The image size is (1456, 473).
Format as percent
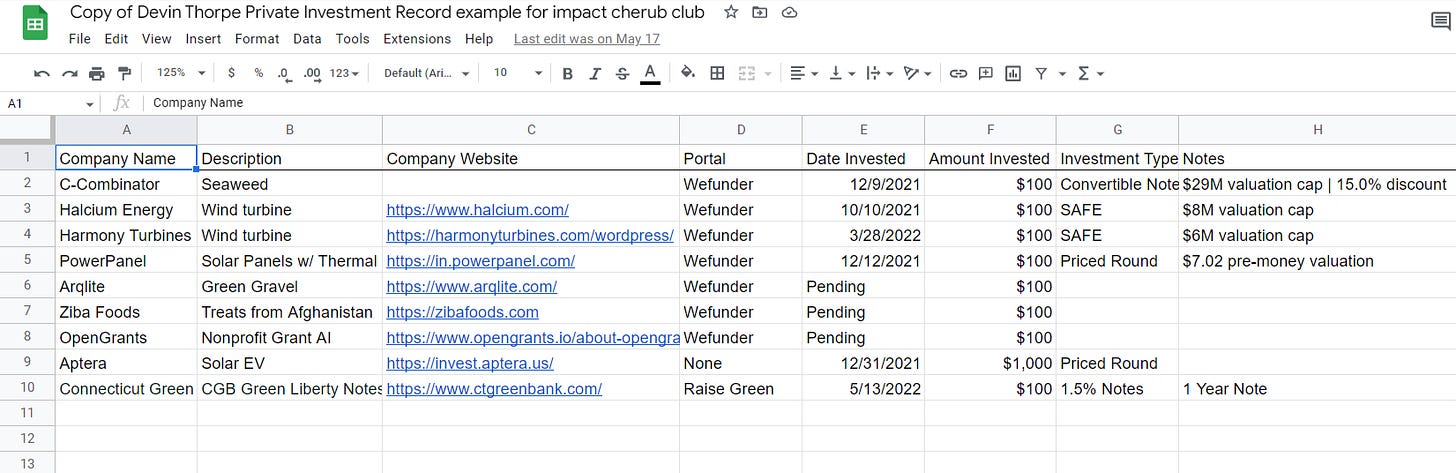(259, 73)
